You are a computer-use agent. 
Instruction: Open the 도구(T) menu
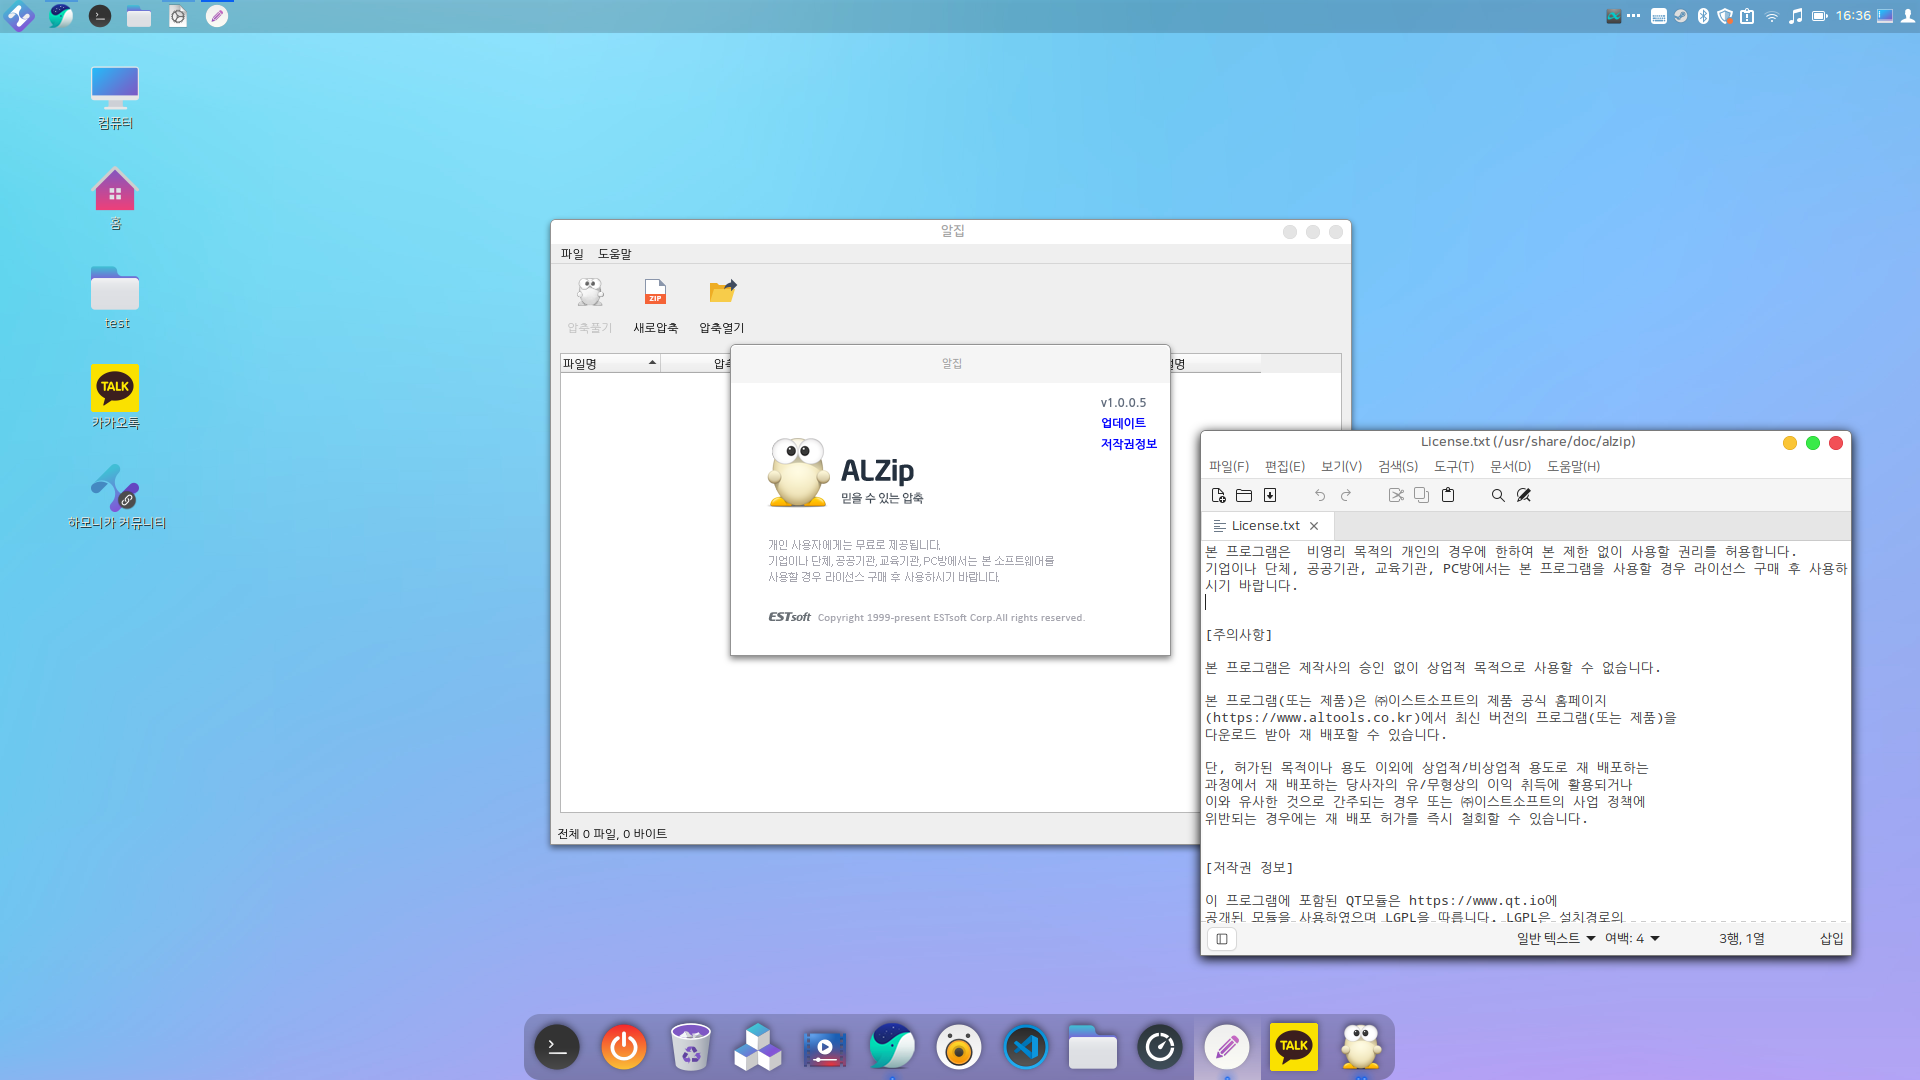tap(1454, 467)
